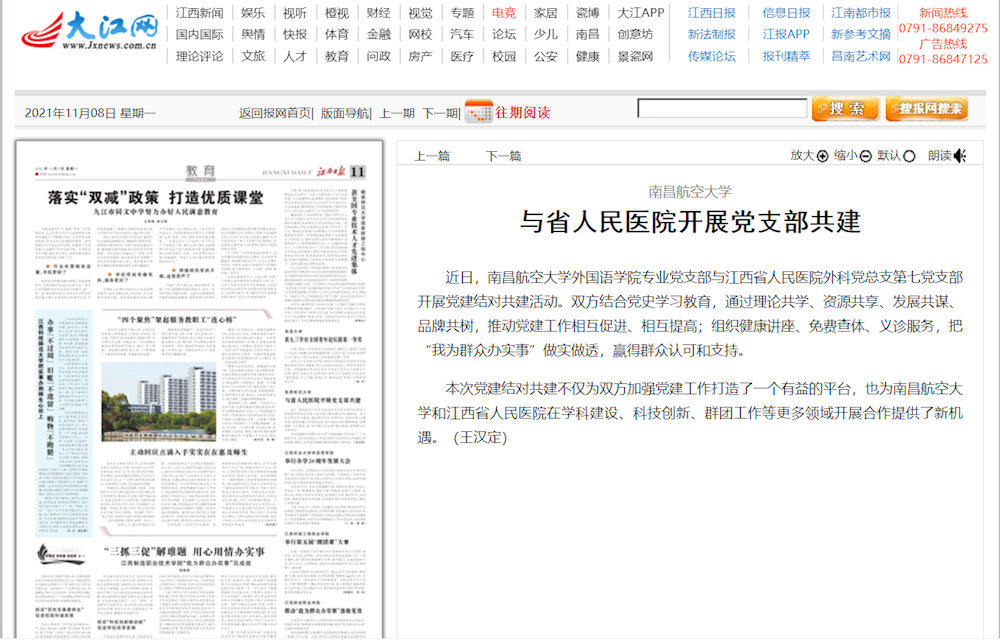Click 返回报网首页 link

[275, 113]
